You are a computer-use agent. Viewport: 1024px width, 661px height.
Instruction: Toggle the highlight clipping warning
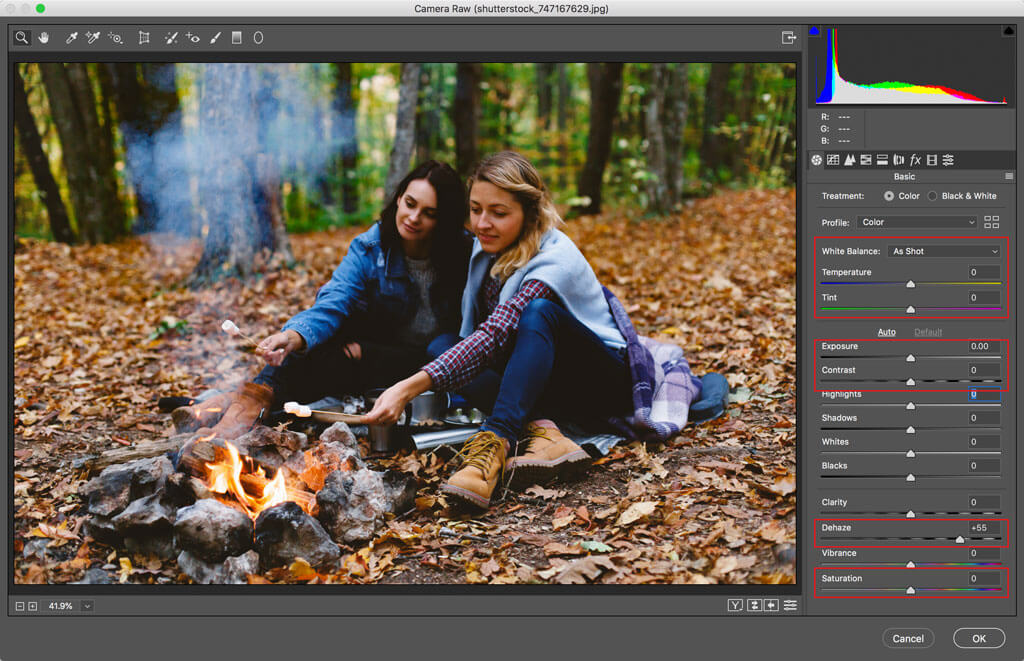tap(1008, 32)
